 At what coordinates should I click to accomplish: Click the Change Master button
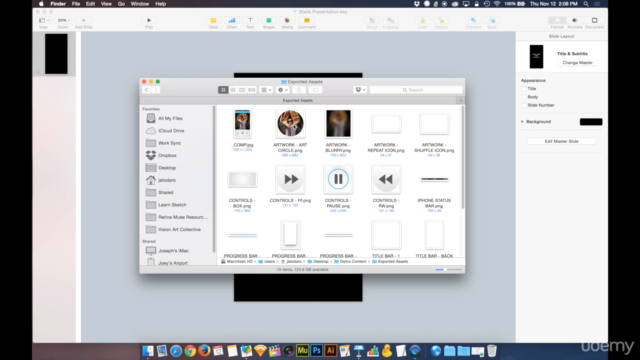point(578,63)
